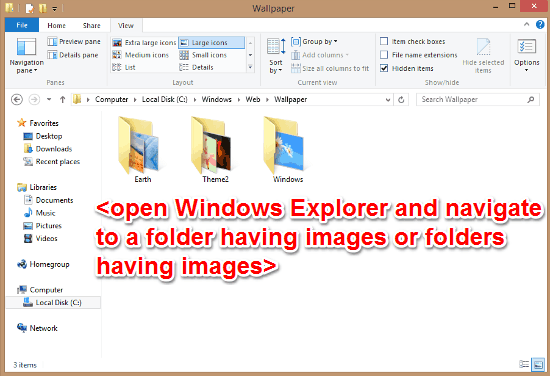Open the File tab

[x=22, y=25]
